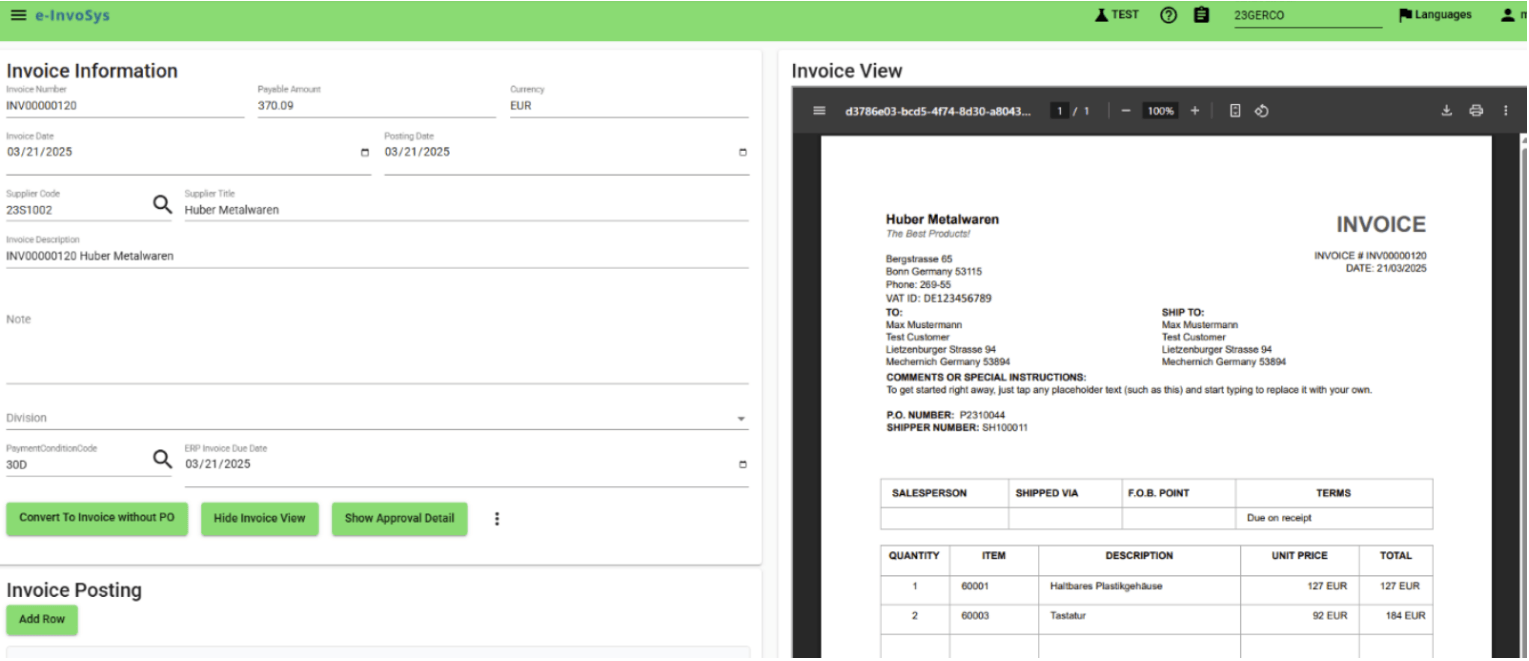The image size is (1529, 661).
Task: Open the Invoice Date calendar picker
Action: click(x=364, y=153)
